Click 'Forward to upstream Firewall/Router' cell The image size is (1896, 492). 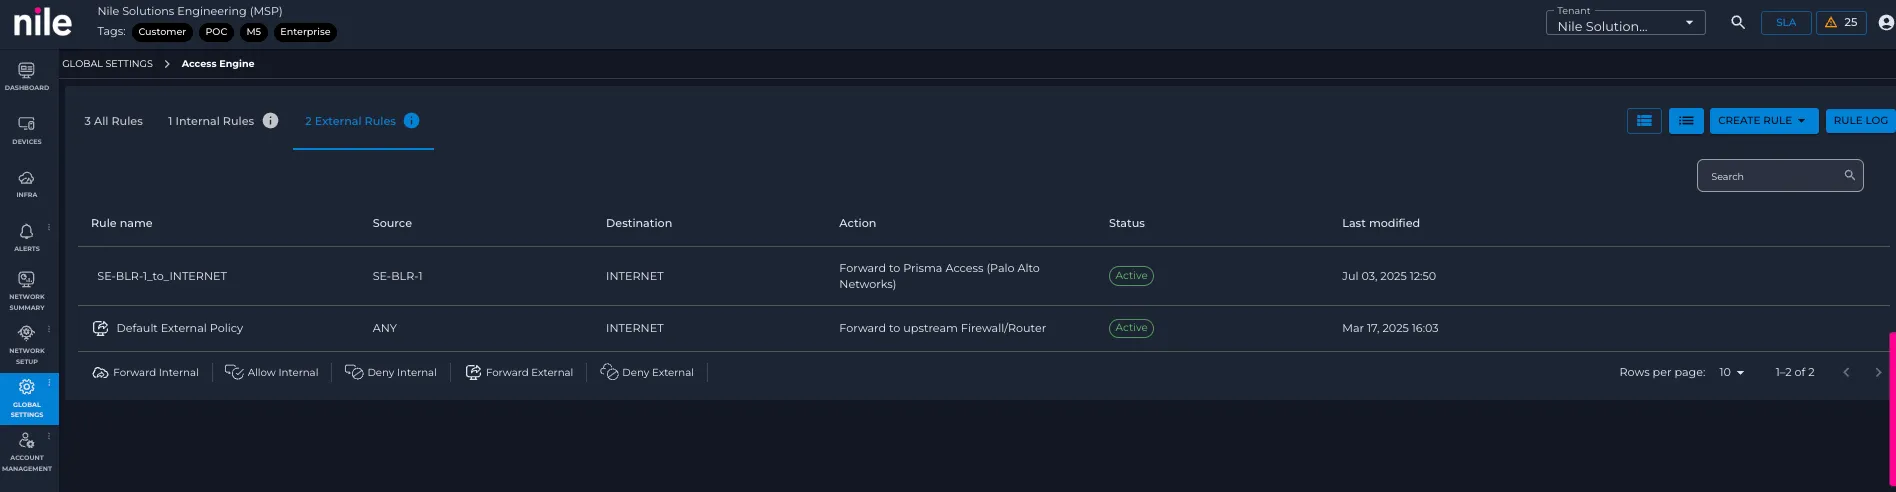(942, 328)
